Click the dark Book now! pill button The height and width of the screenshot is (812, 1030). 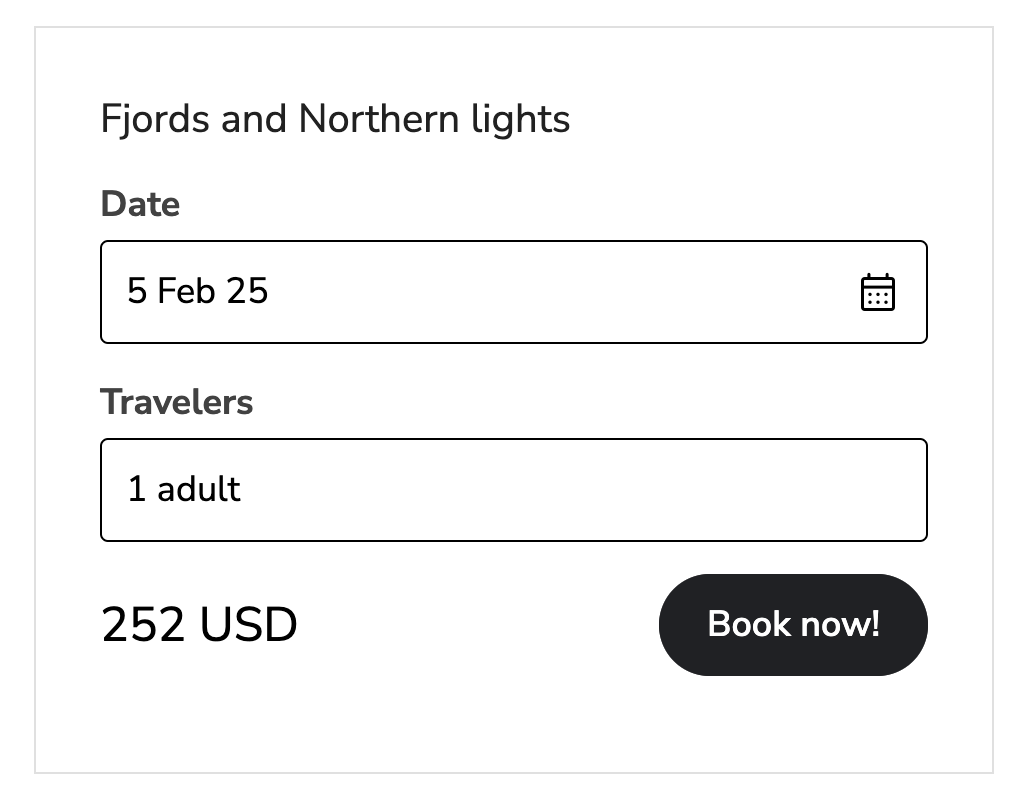click(x=793, y=625)
